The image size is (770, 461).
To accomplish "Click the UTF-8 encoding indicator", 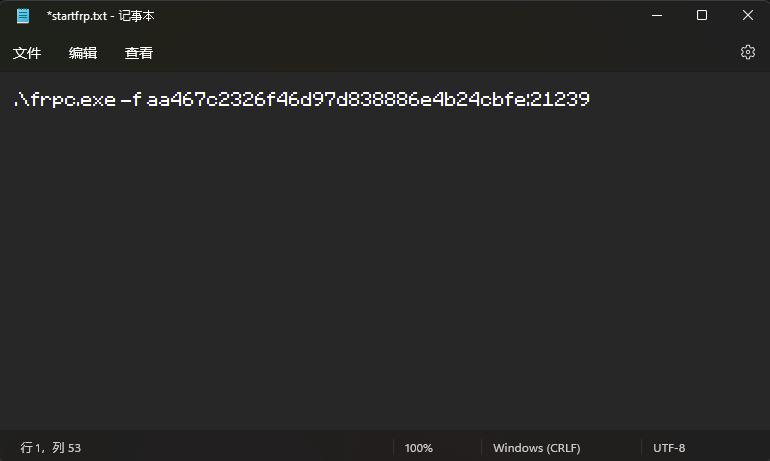I will [x=669, y=448].
